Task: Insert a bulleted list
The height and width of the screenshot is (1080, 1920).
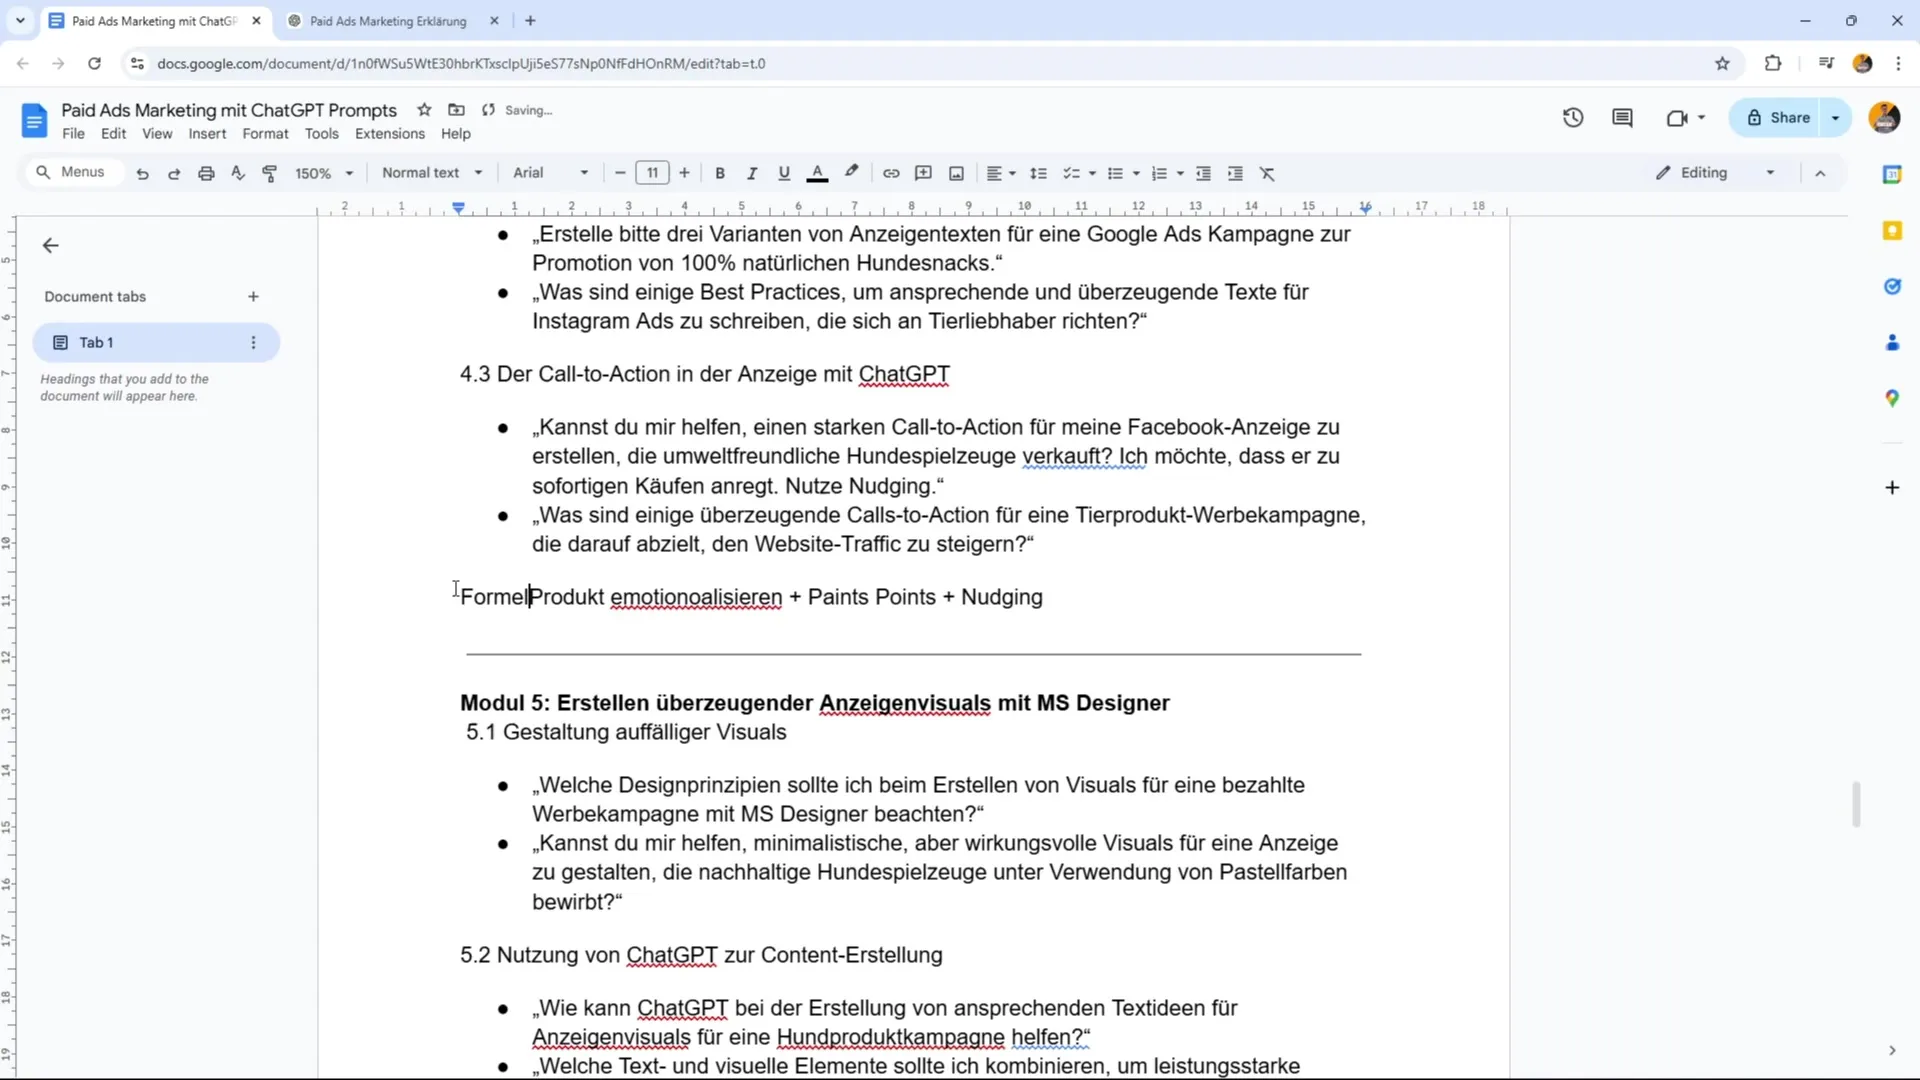Action: click(1115, 173)
